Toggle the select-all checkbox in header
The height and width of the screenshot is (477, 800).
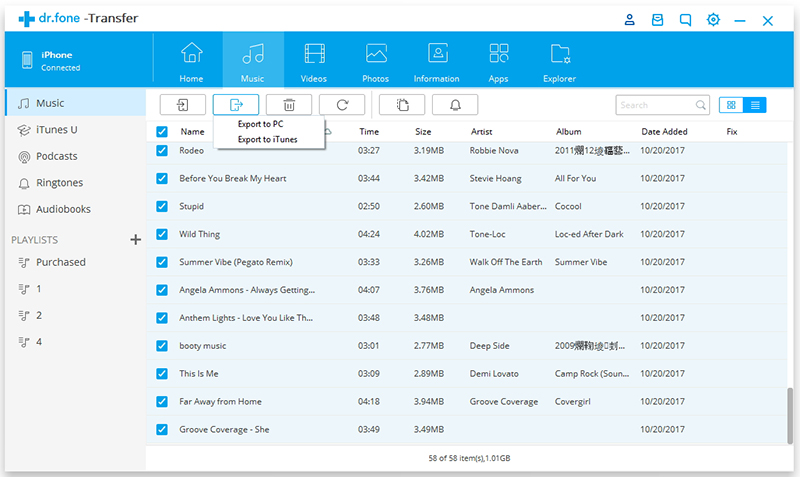(162, 132)
